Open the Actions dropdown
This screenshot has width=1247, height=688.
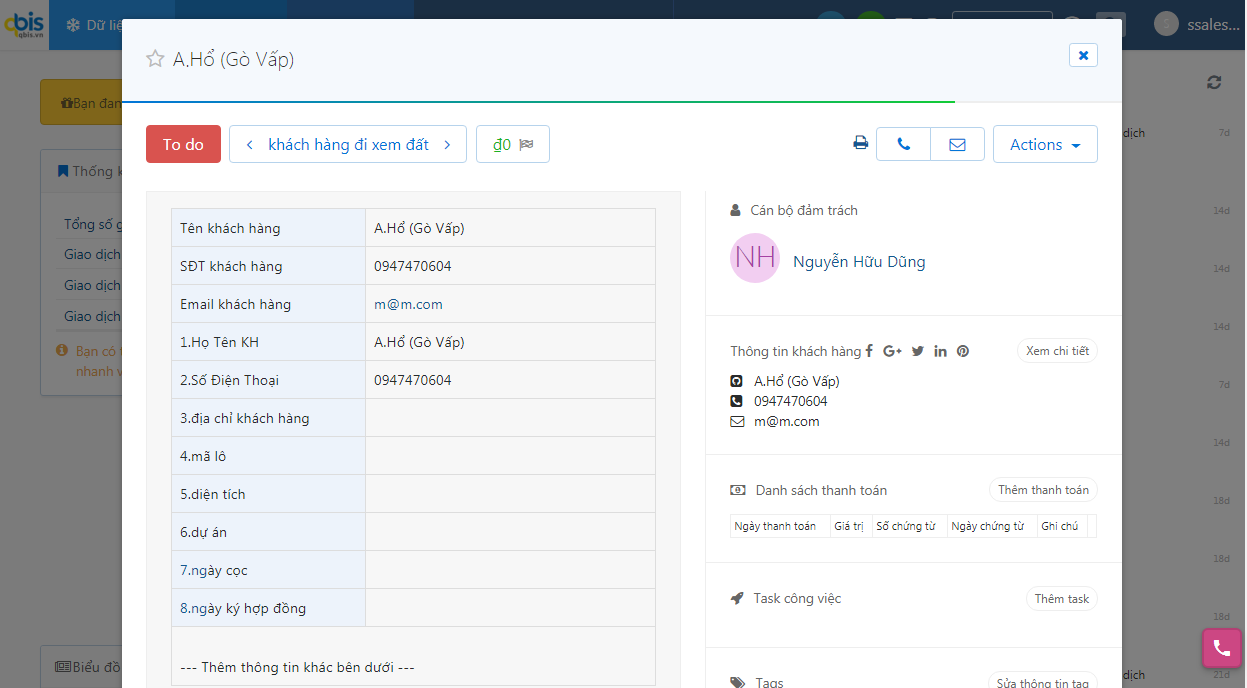coord(1045,144)
